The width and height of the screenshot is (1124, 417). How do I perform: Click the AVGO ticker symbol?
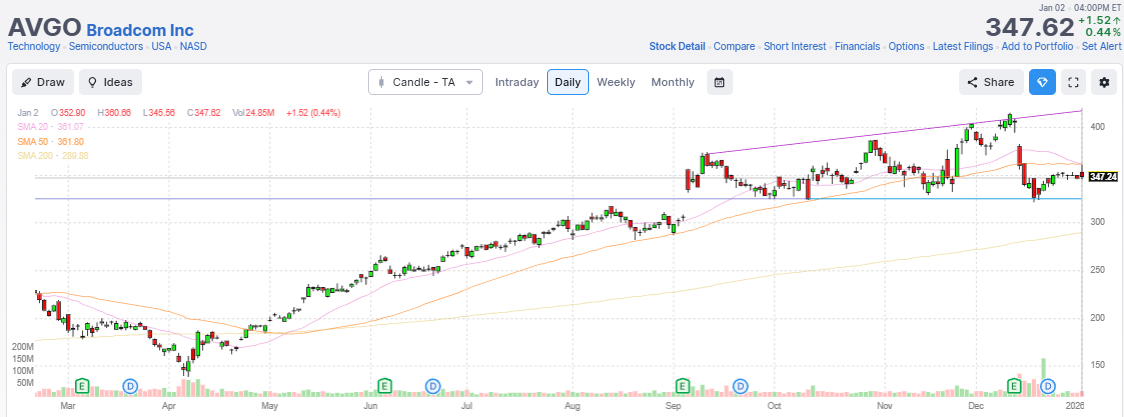point(44,27)
